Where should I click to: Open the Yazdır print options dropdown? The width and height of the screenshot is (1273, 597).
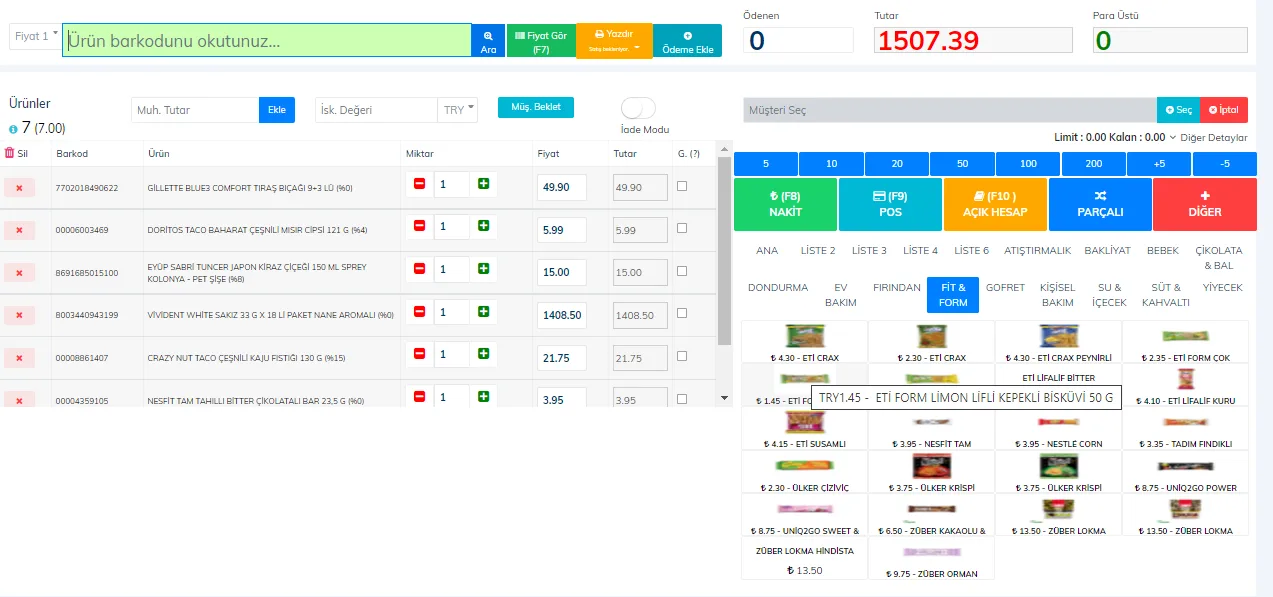614,41
